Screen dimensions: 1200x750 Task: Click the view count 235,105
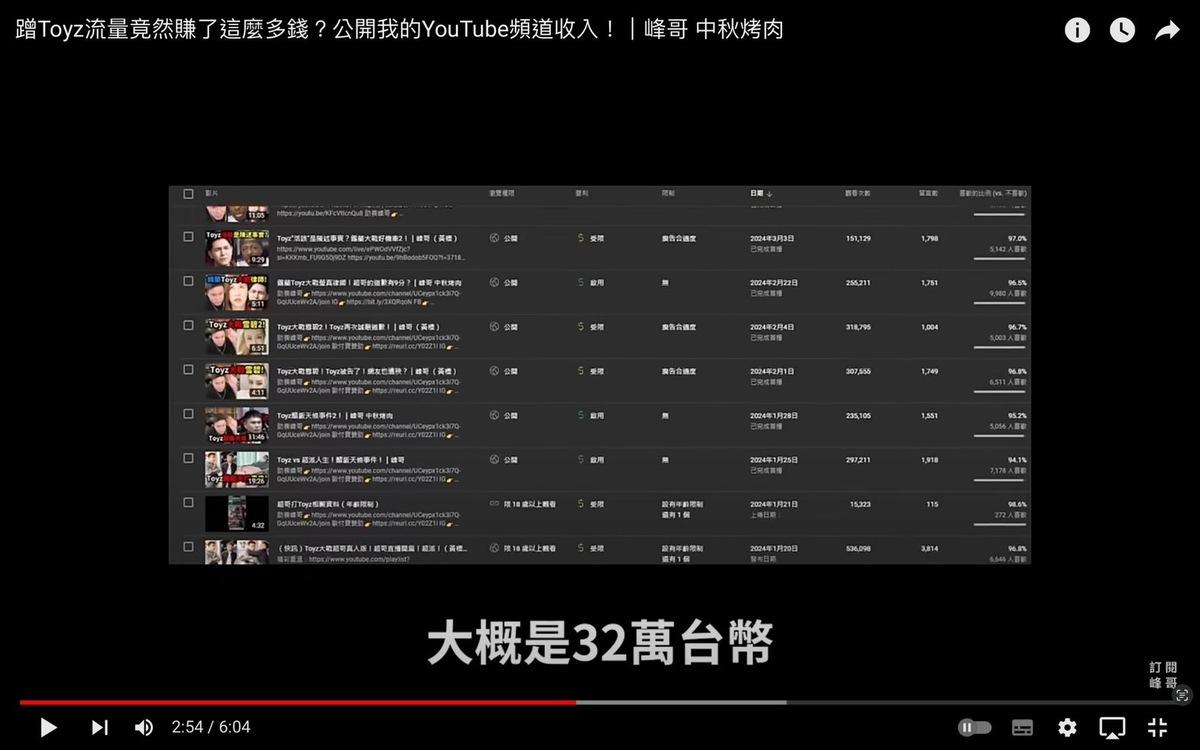(x=858, y=415)
